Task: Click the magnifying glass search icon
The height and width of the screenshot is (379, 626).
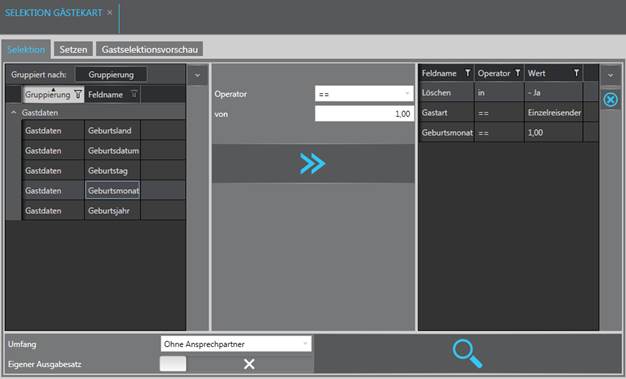Action: [x=468, y=353]
